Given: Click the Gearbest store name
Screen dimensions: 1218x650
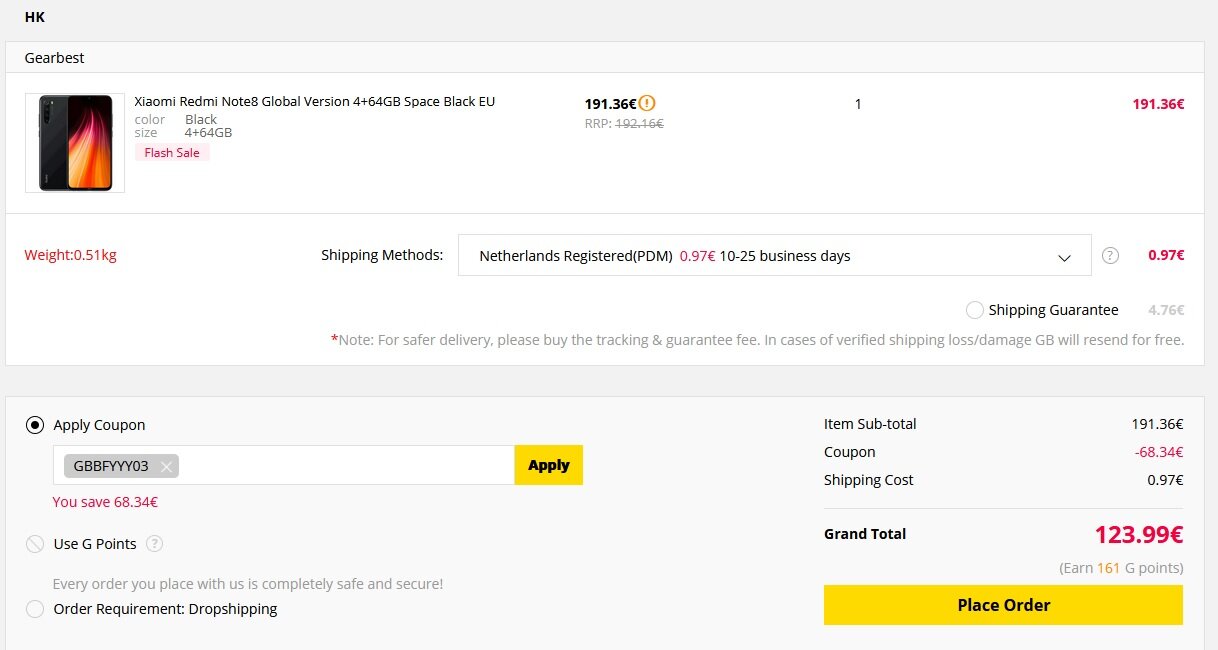Looking at the screenshot, I should click(x=55, y=58).
